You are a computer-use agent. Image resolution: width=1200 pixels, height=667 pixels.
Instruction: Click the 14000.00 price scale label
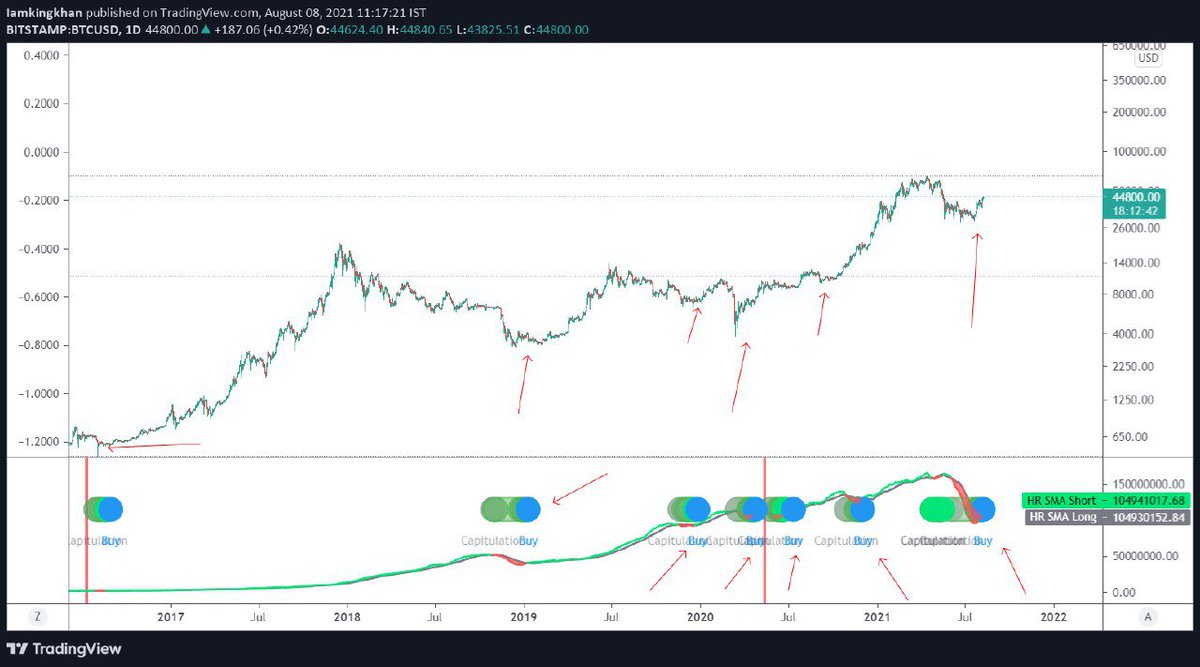click(x=1136, y=263)
